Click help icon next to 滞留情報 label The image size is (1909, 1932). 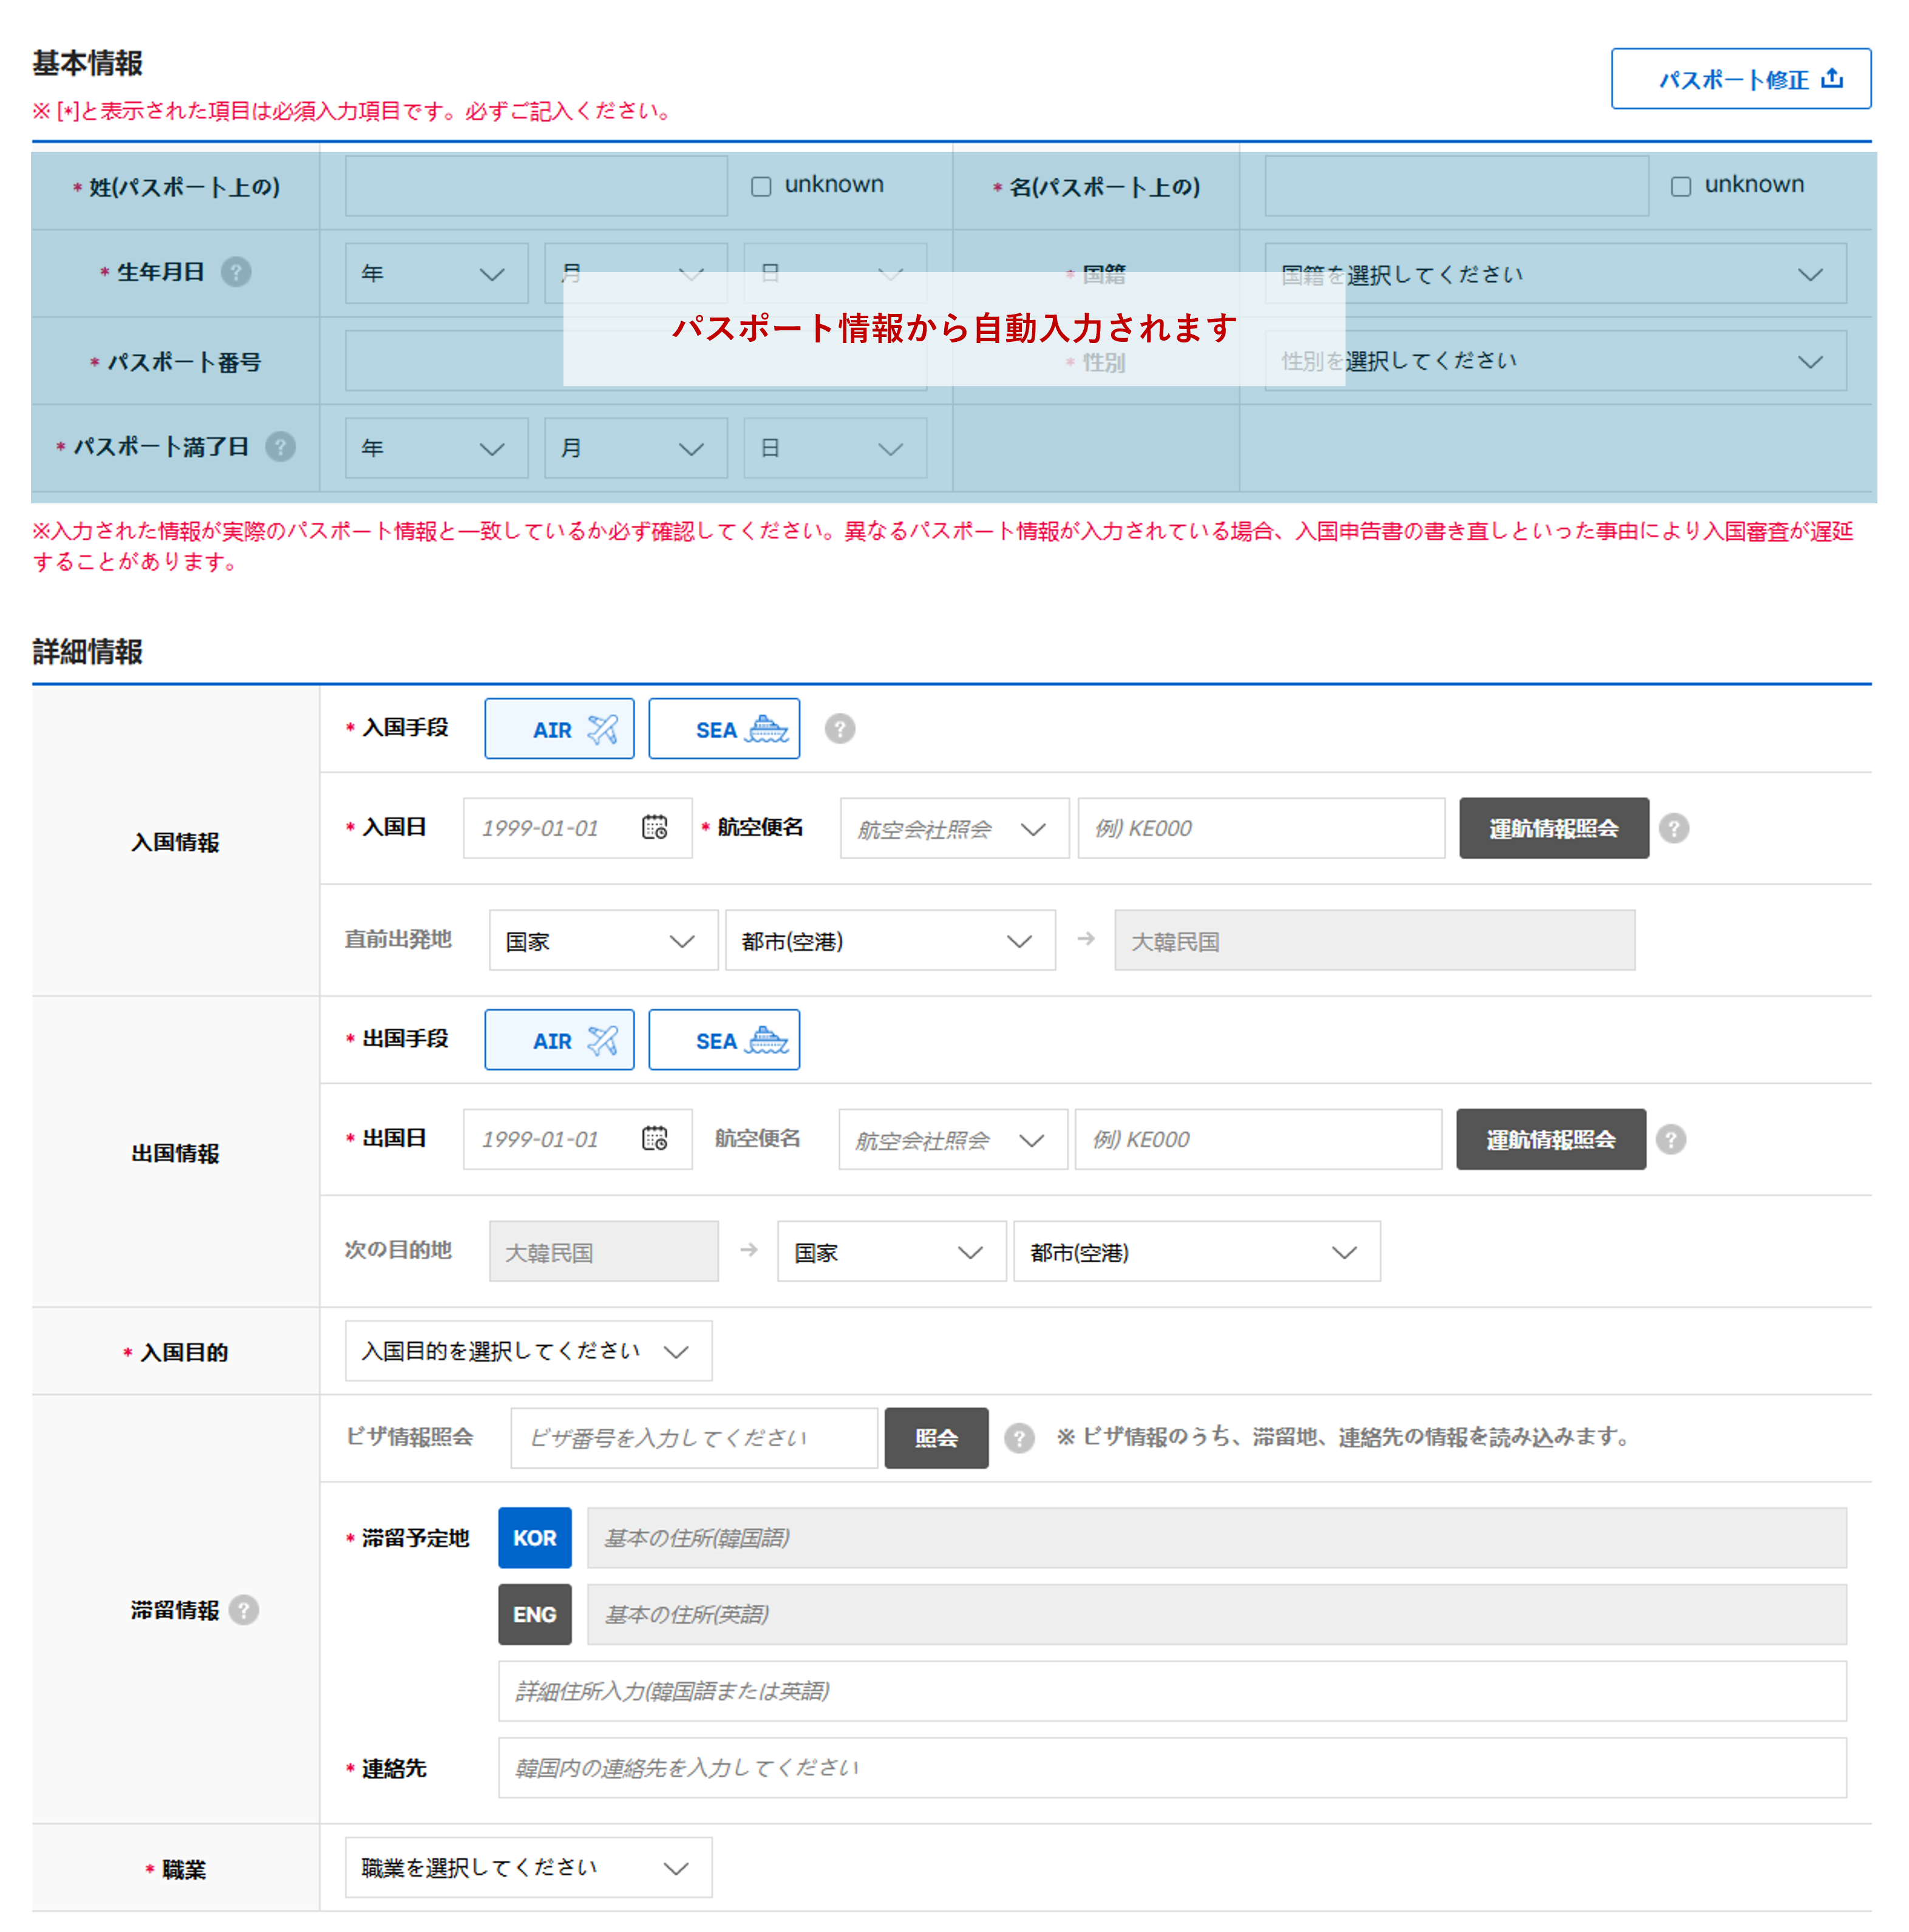(x=244, y=1610)
